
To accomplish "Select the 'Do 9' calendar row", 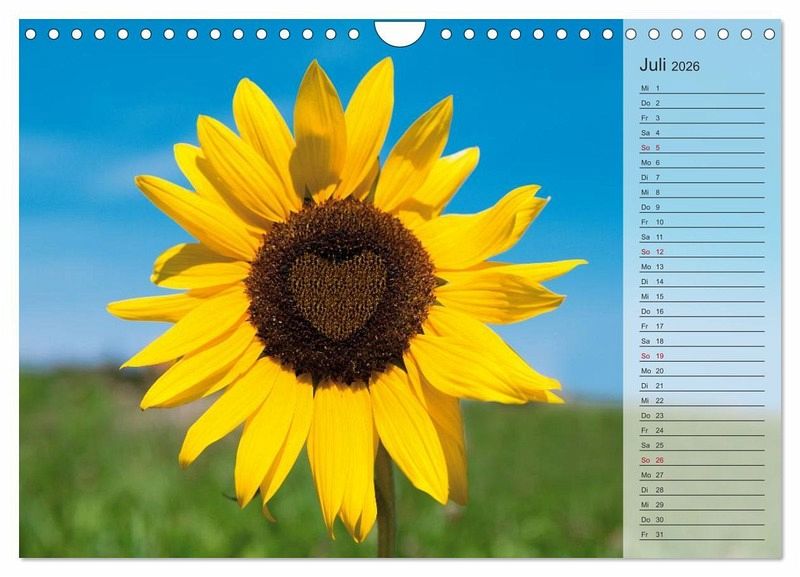I will click(x=702, y=207).
